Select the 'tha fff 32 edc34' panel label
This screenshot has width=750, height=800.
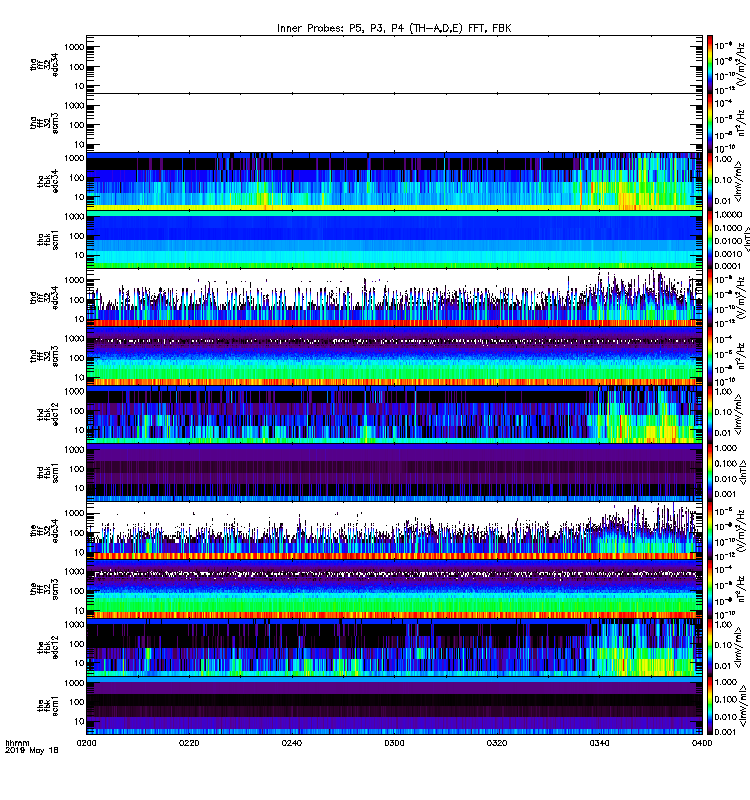pos(44,64)
